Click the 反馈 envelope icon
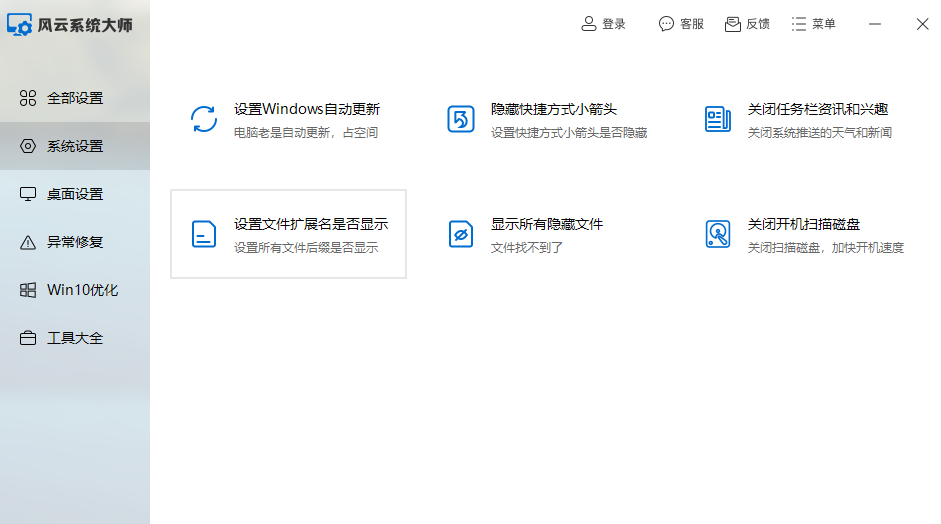Screen dimensions: 941x524 pos(733,23)
